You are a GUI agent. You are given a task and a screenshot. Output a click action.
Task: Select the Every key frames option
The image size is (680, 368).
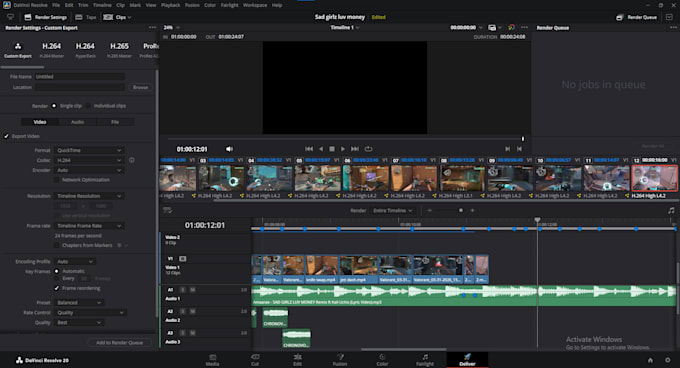[x=56, y=278]
